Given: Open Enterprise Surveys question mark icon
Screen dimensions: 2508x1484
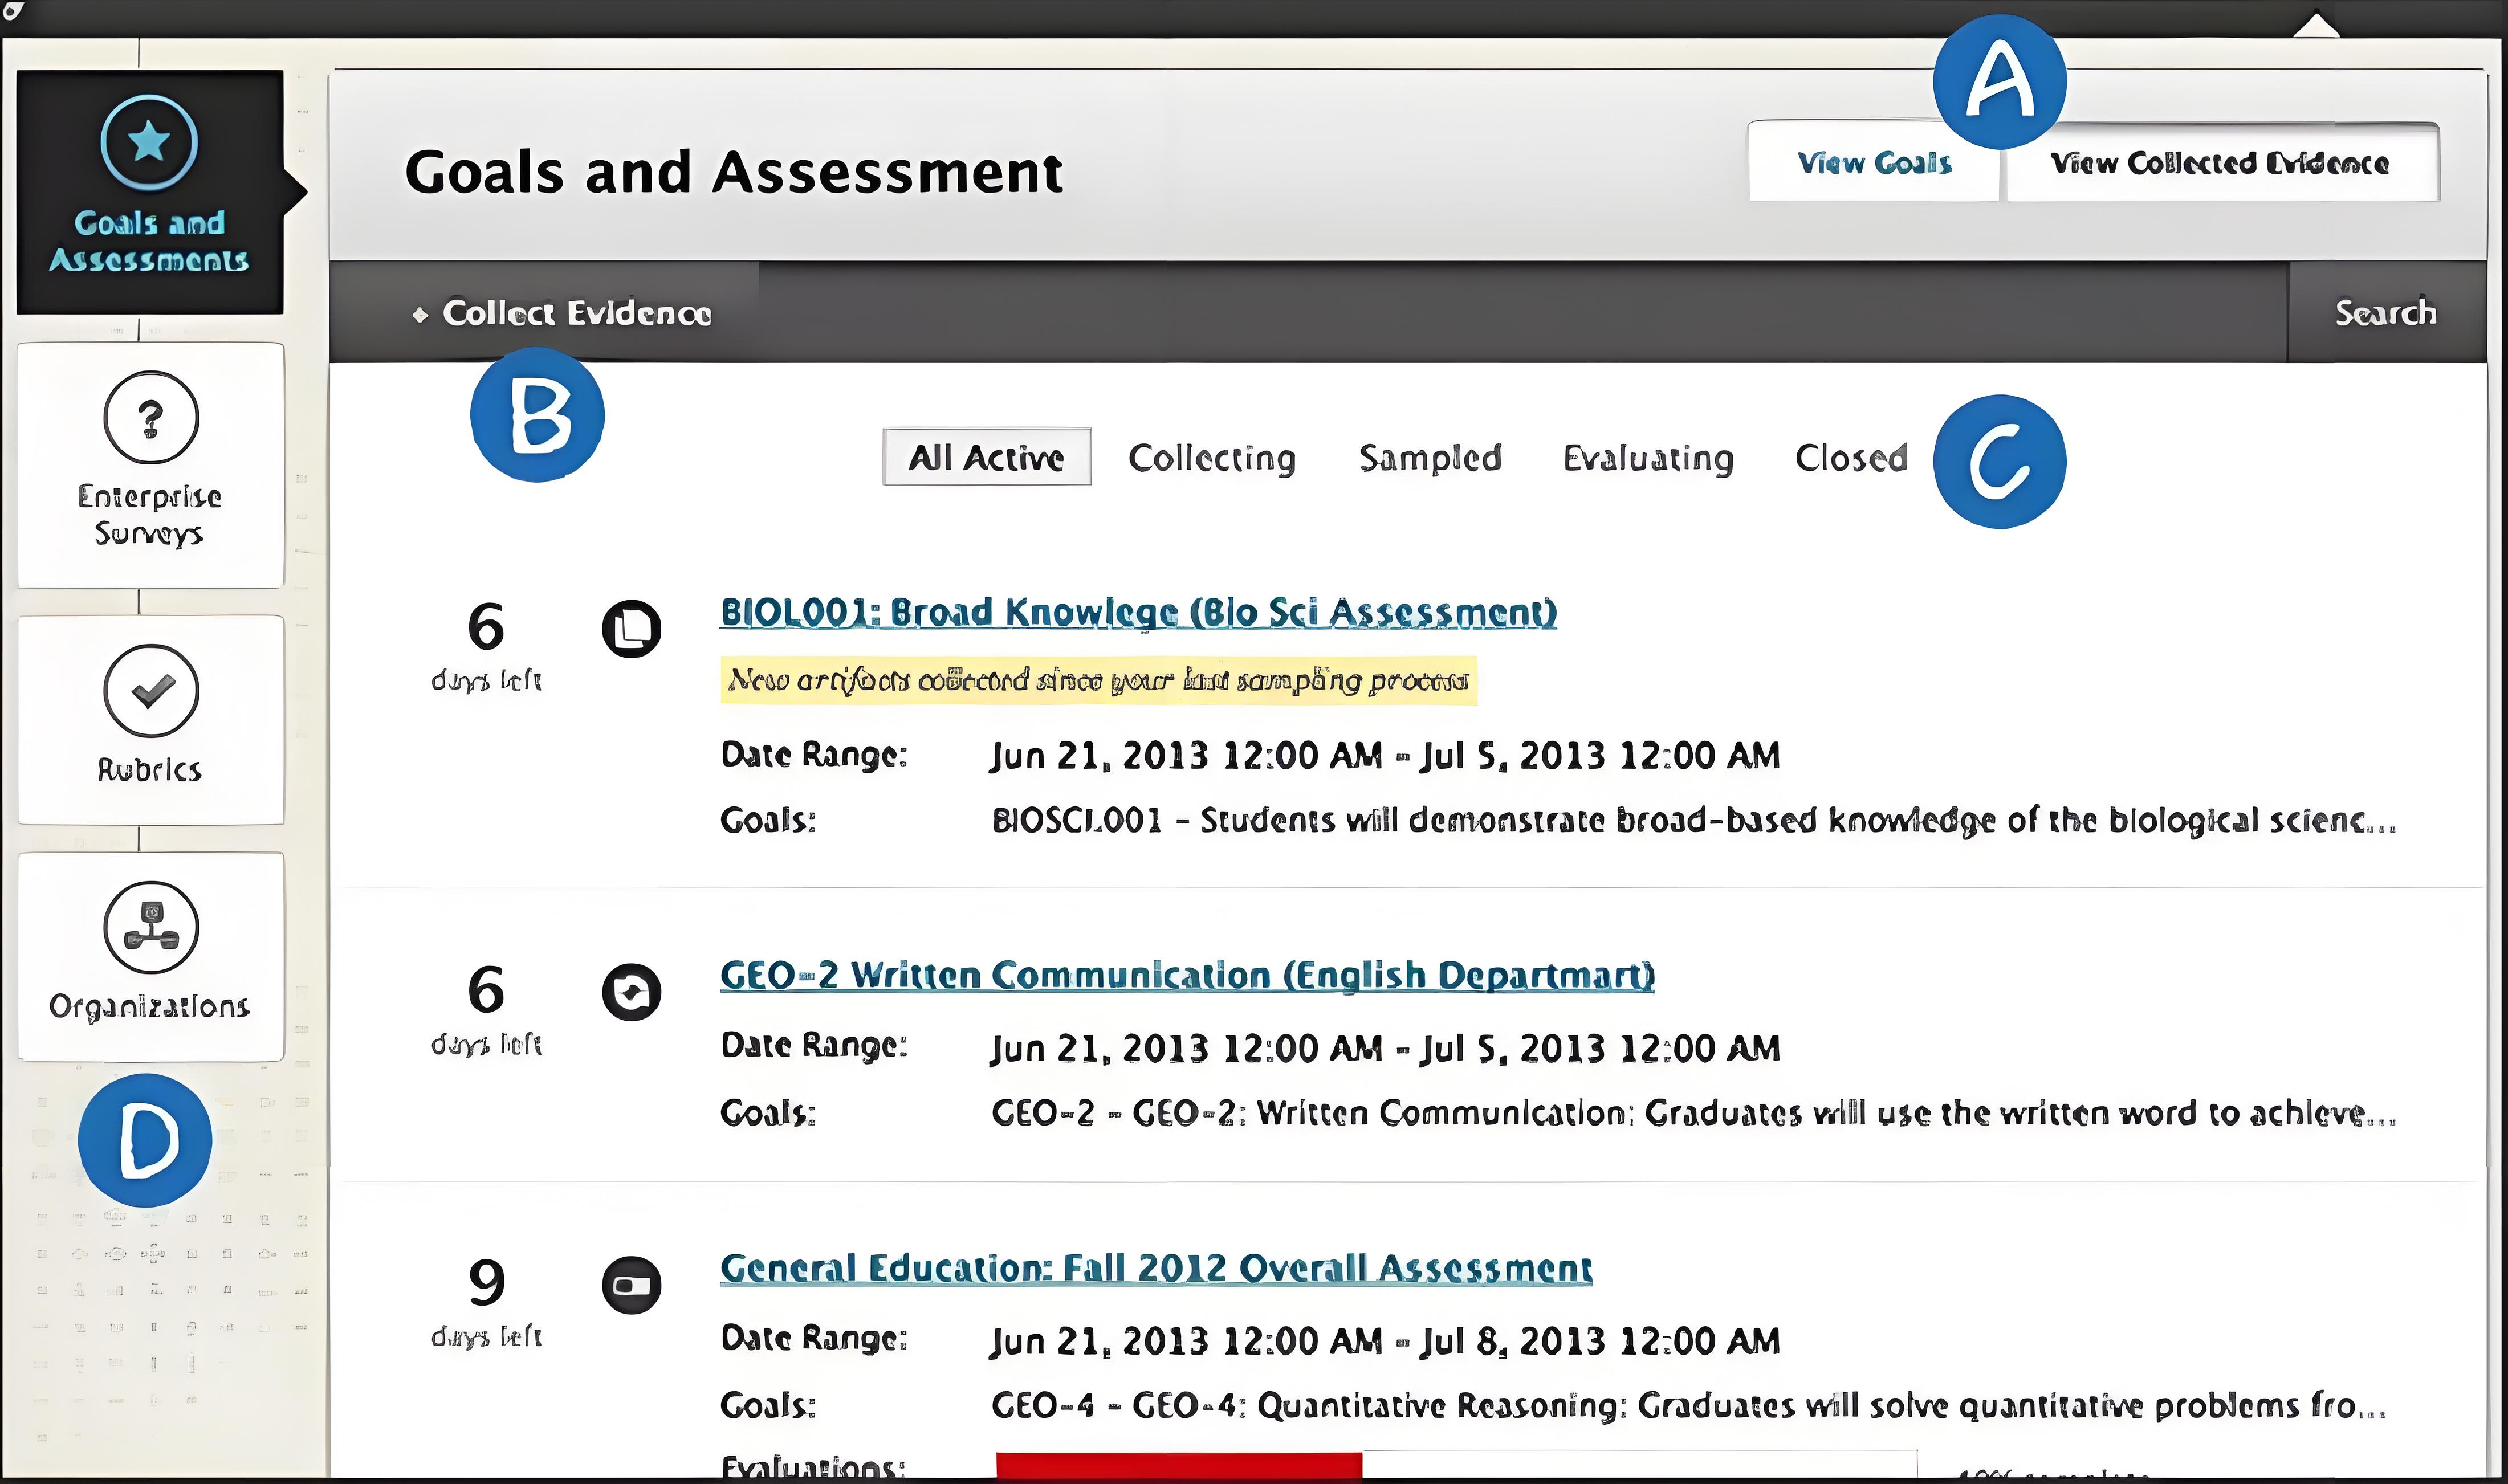Looking at the screenshot, I should [150, 417].
